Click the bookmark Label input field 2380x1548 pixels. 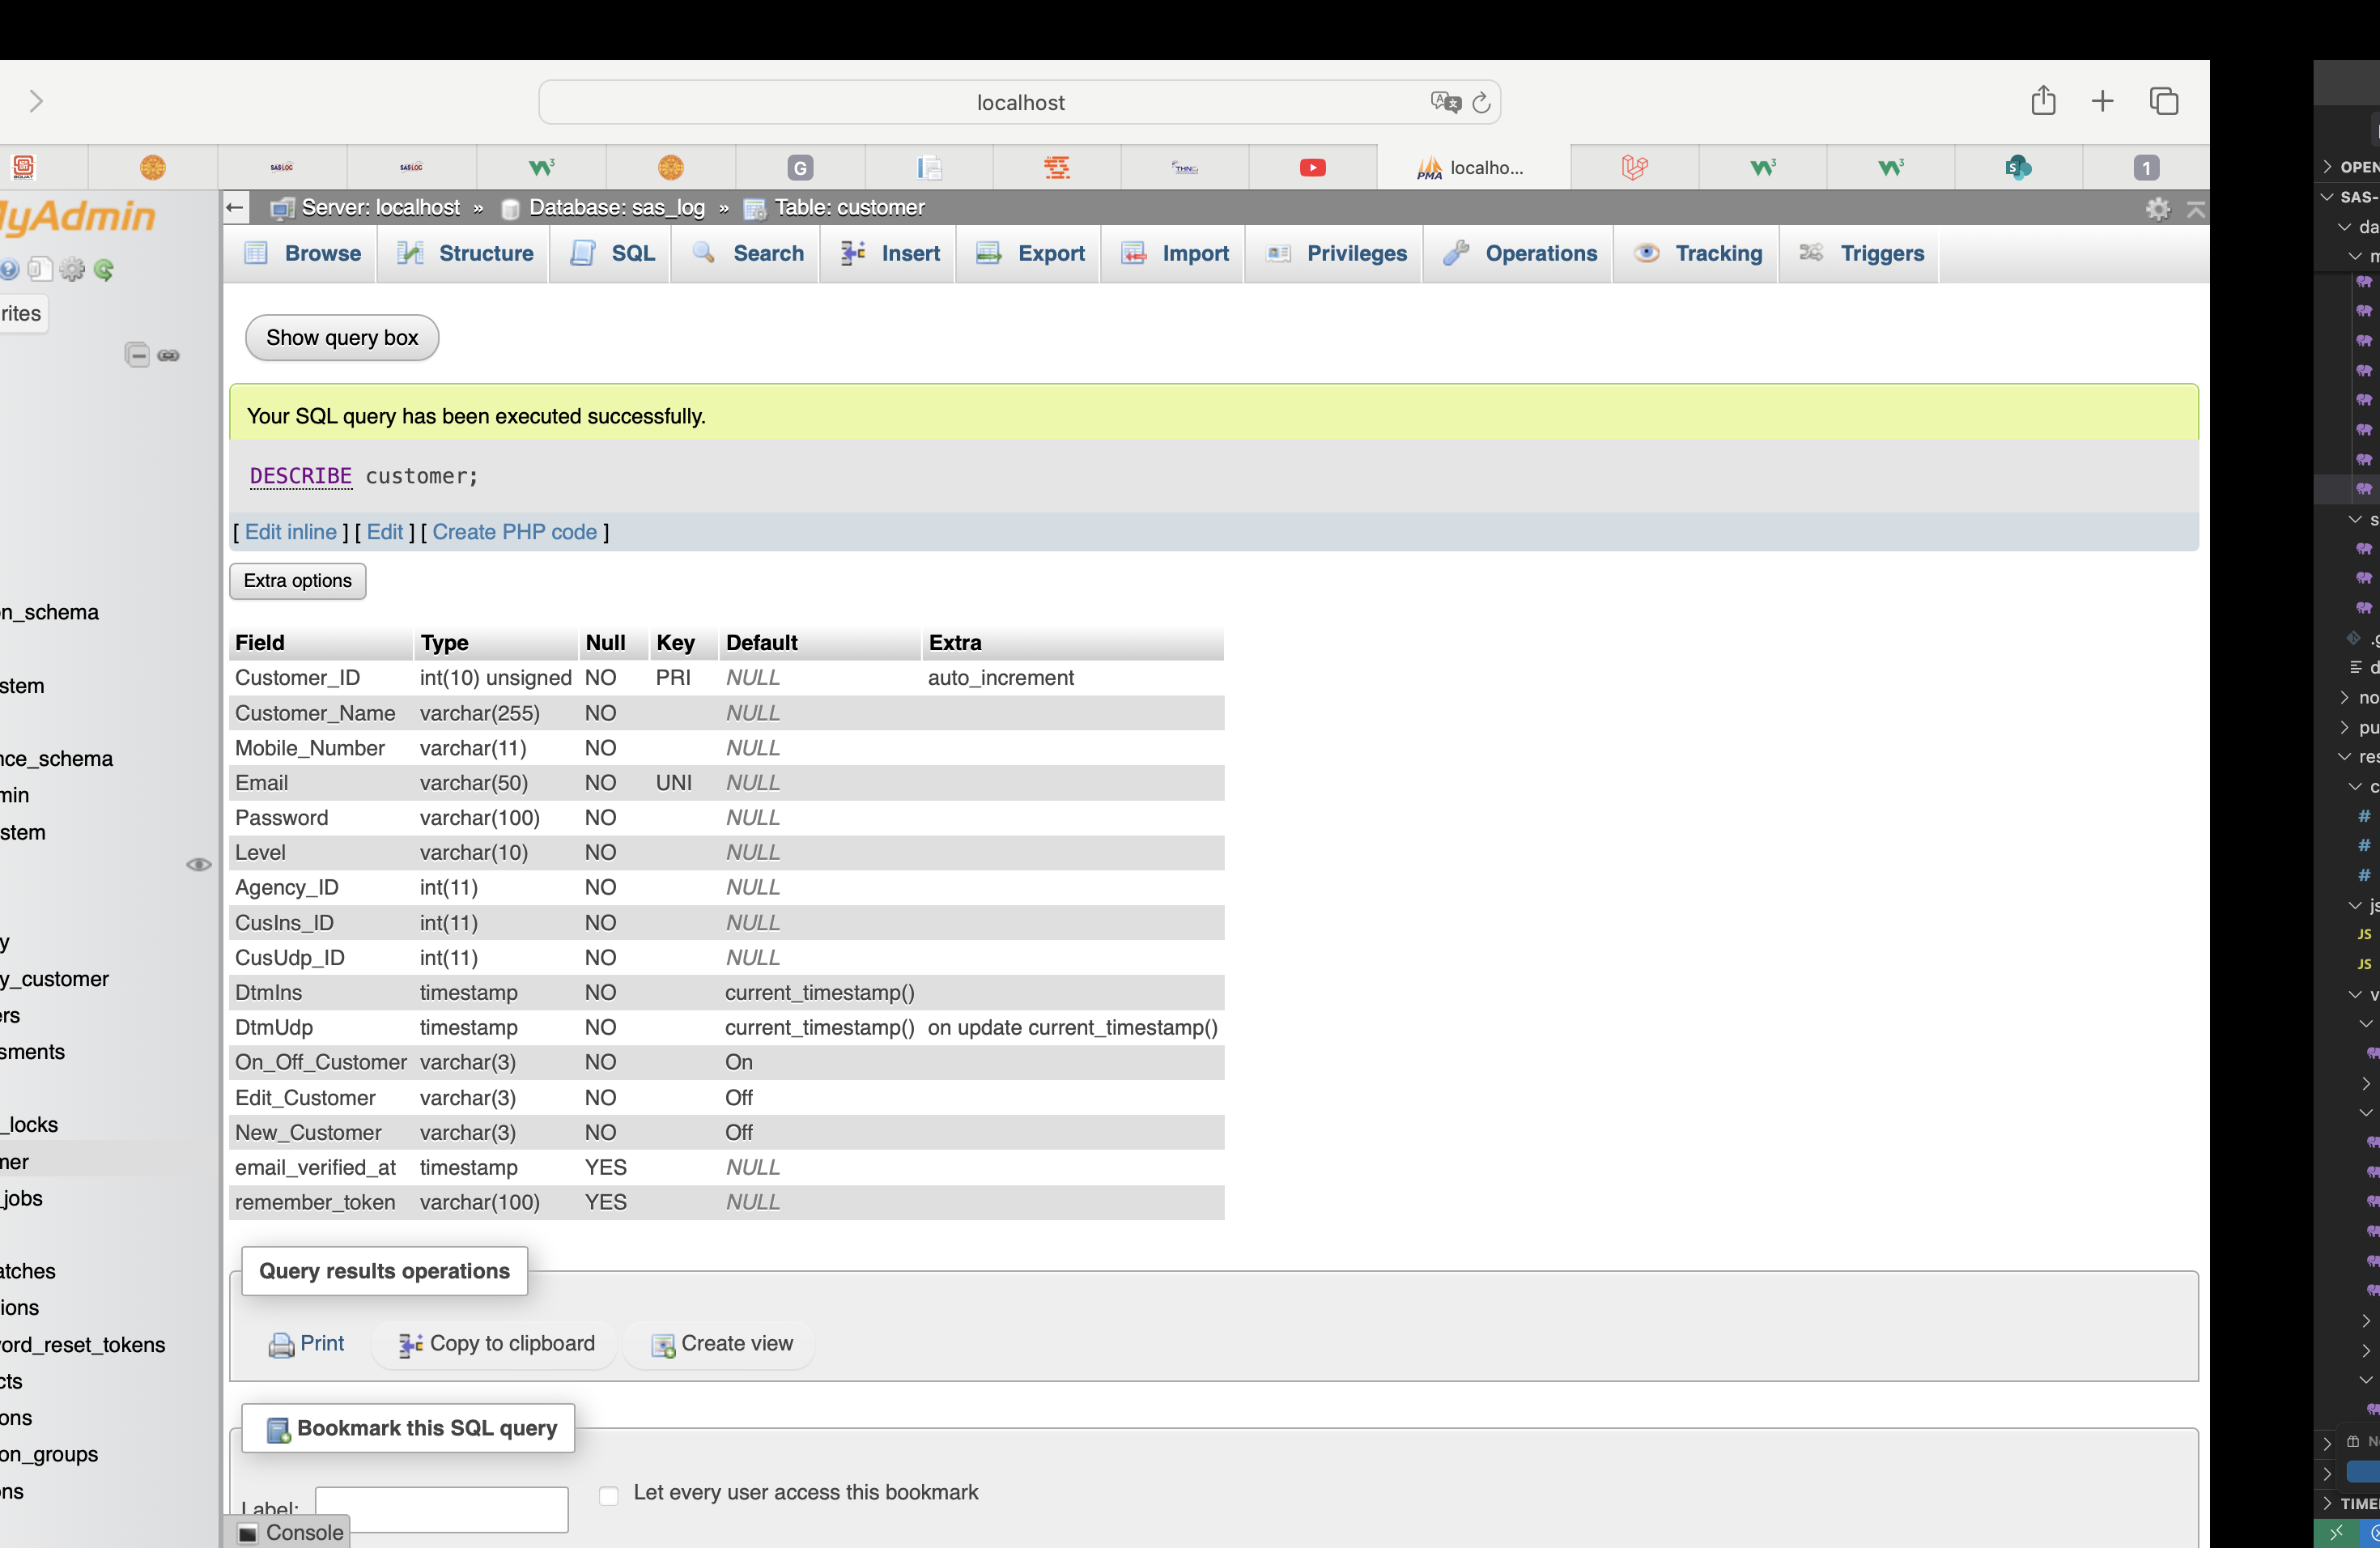(x=441, y=1508)
